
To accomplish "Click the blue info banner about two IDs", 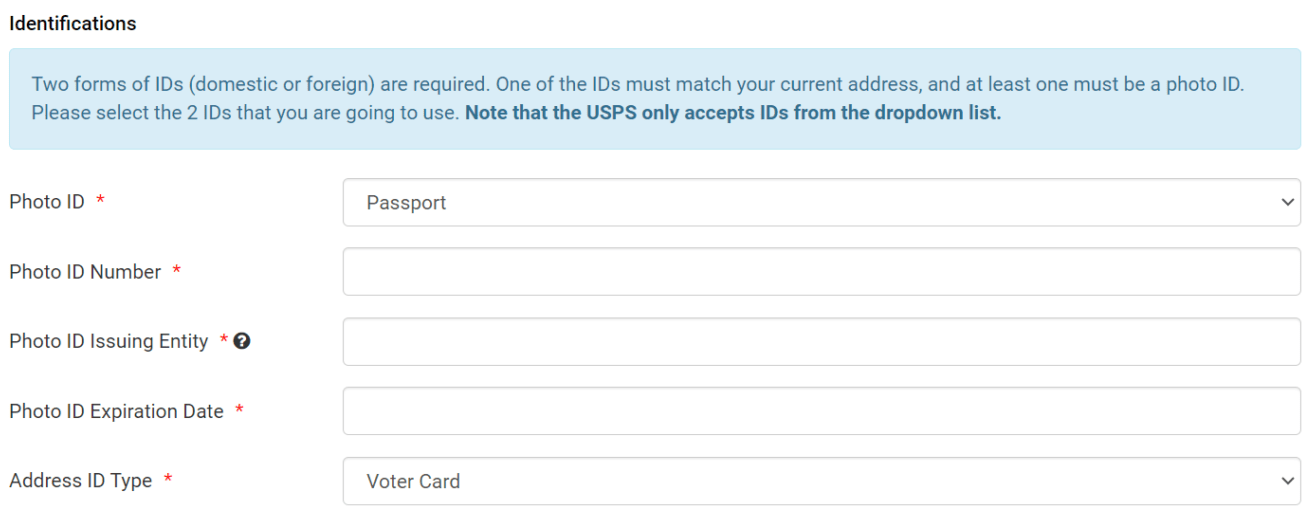I will [655, 99].
